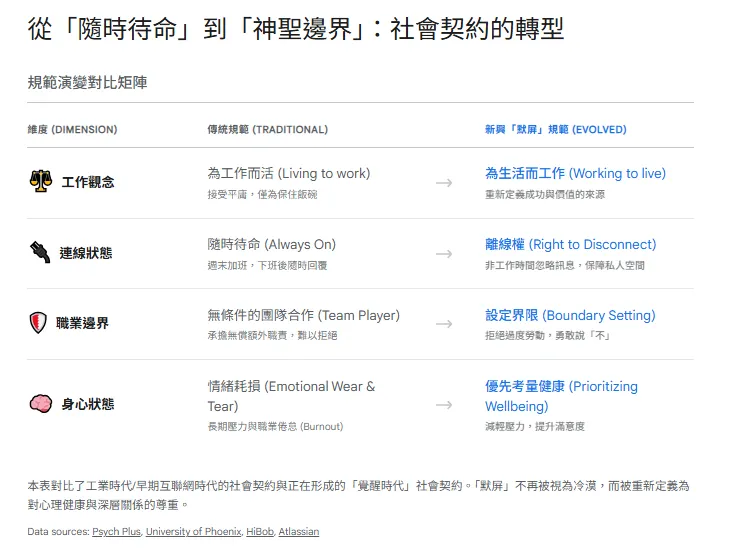Click the arrow in the 身心狀態 row
736x552 pixels.
point(444,405)
